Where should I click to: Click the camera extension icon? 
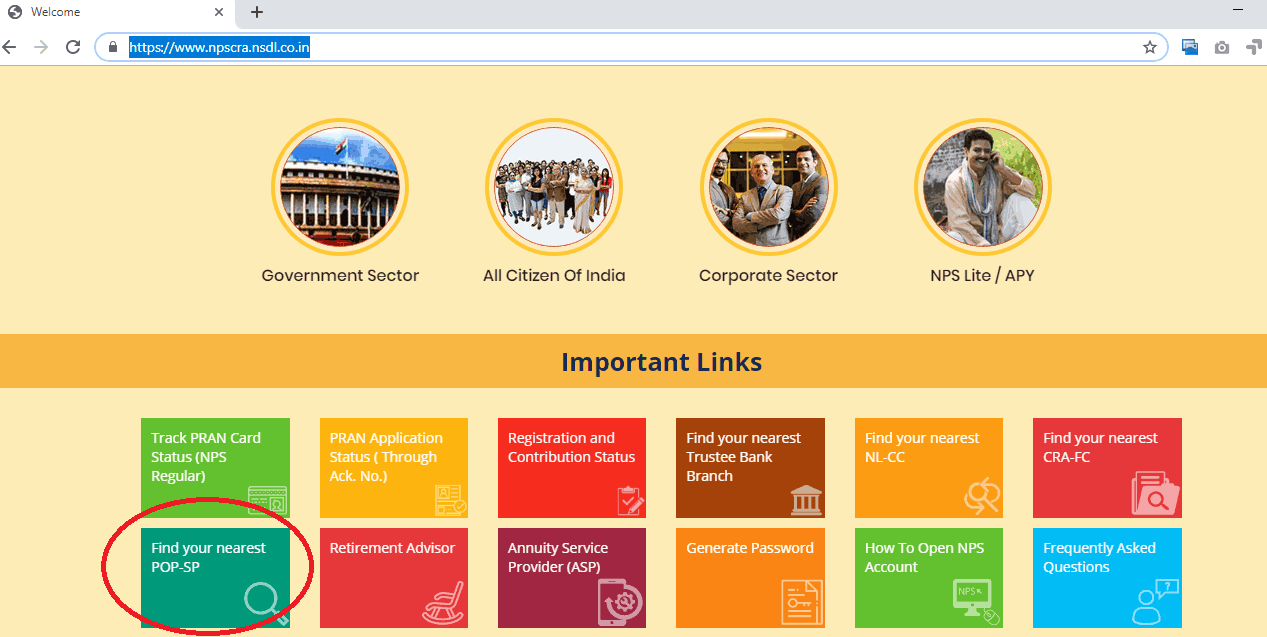coord(1222,47)
